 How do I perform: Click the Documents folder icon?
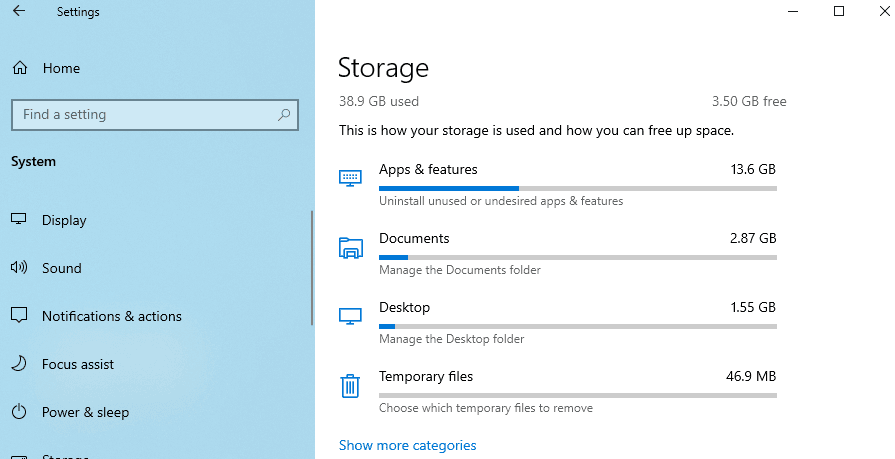[x=350, y=247]
